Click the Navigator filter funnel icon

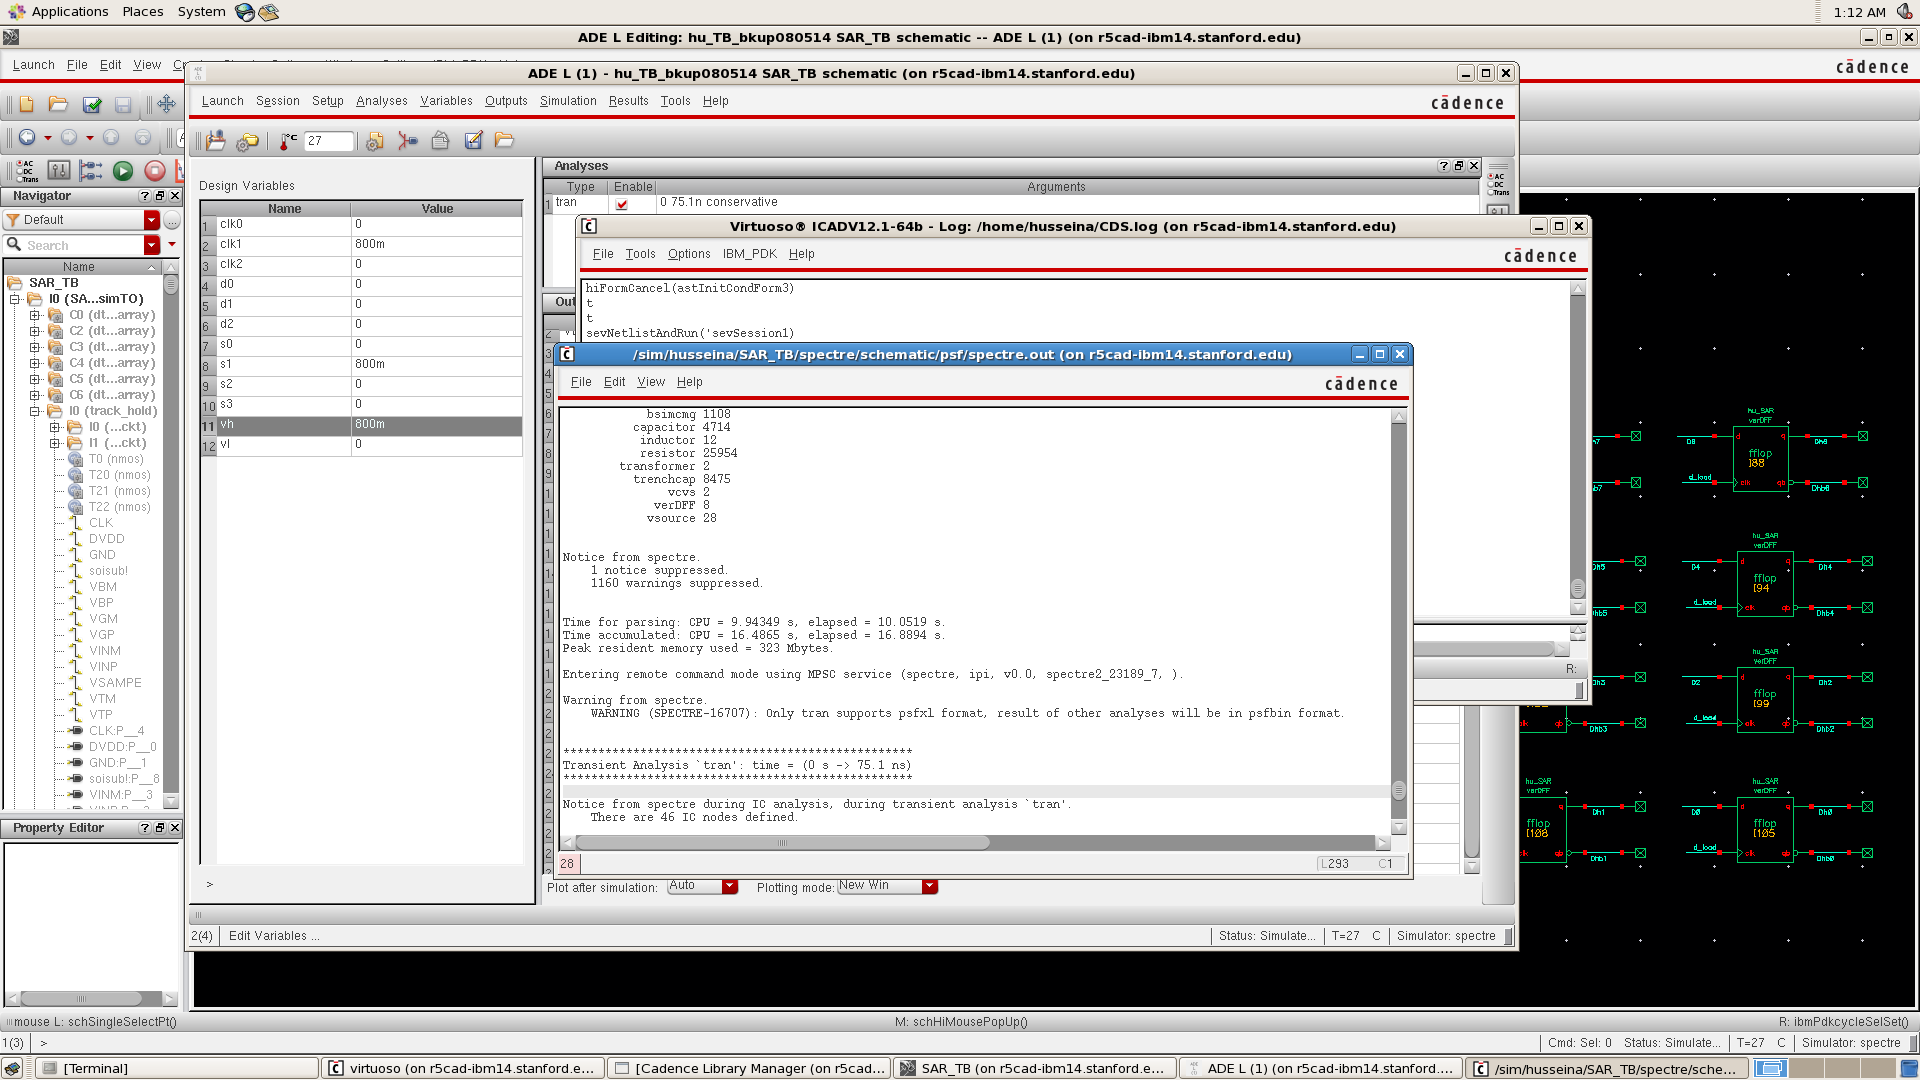click(x=14, y=220)
